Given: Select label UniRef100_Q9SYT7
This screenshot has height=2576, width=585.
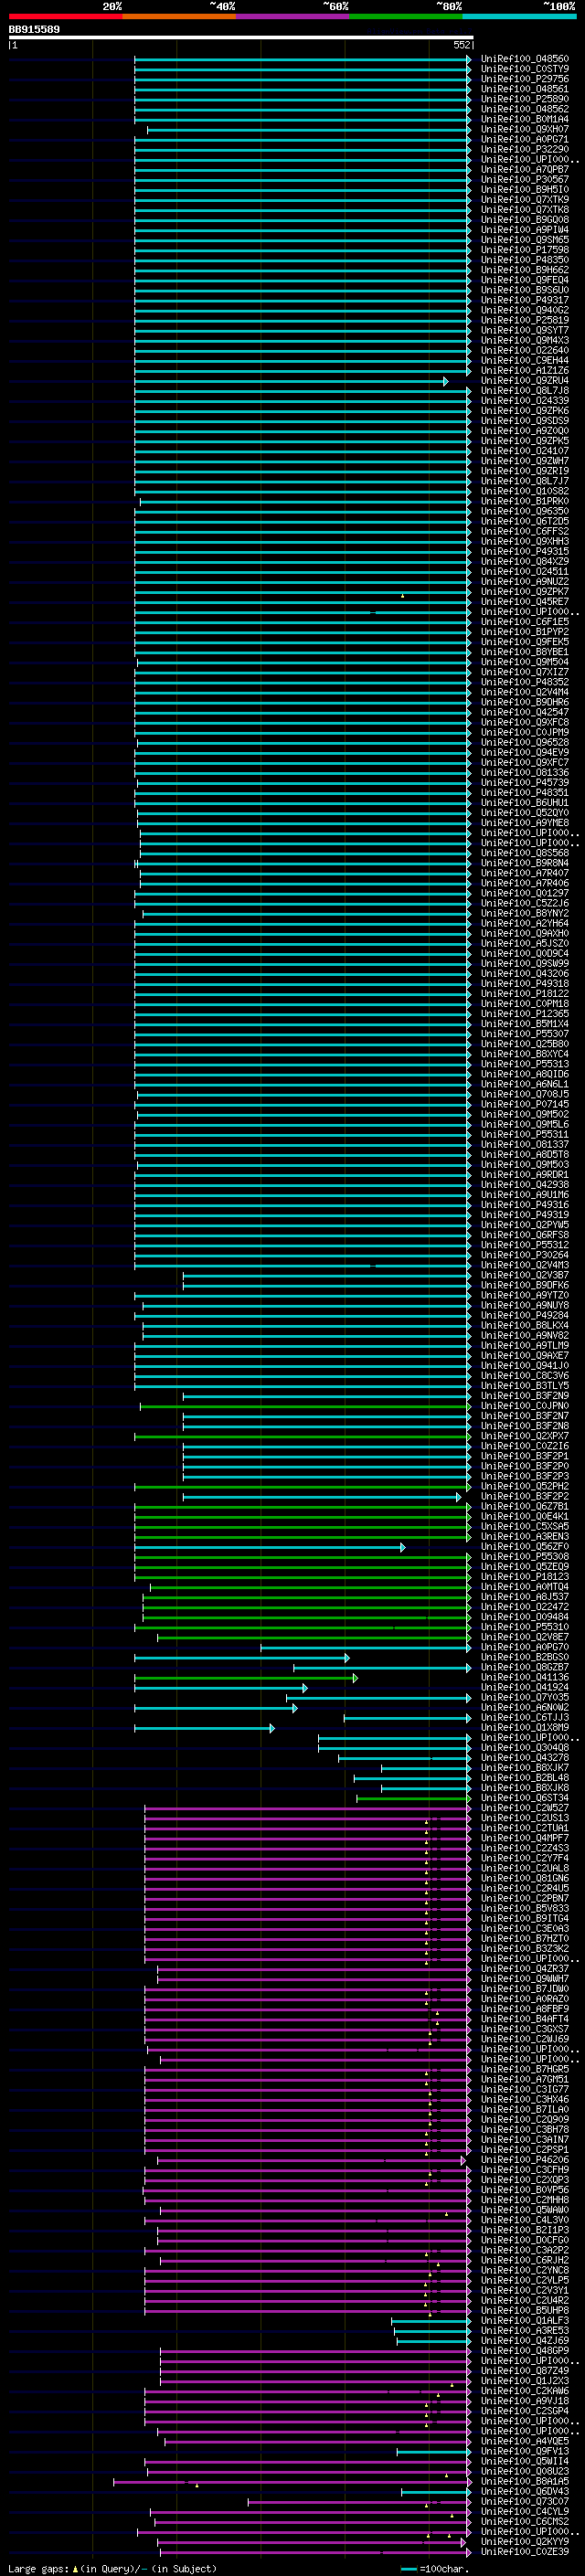Looking at the screenshot, I should coord(525,330).
